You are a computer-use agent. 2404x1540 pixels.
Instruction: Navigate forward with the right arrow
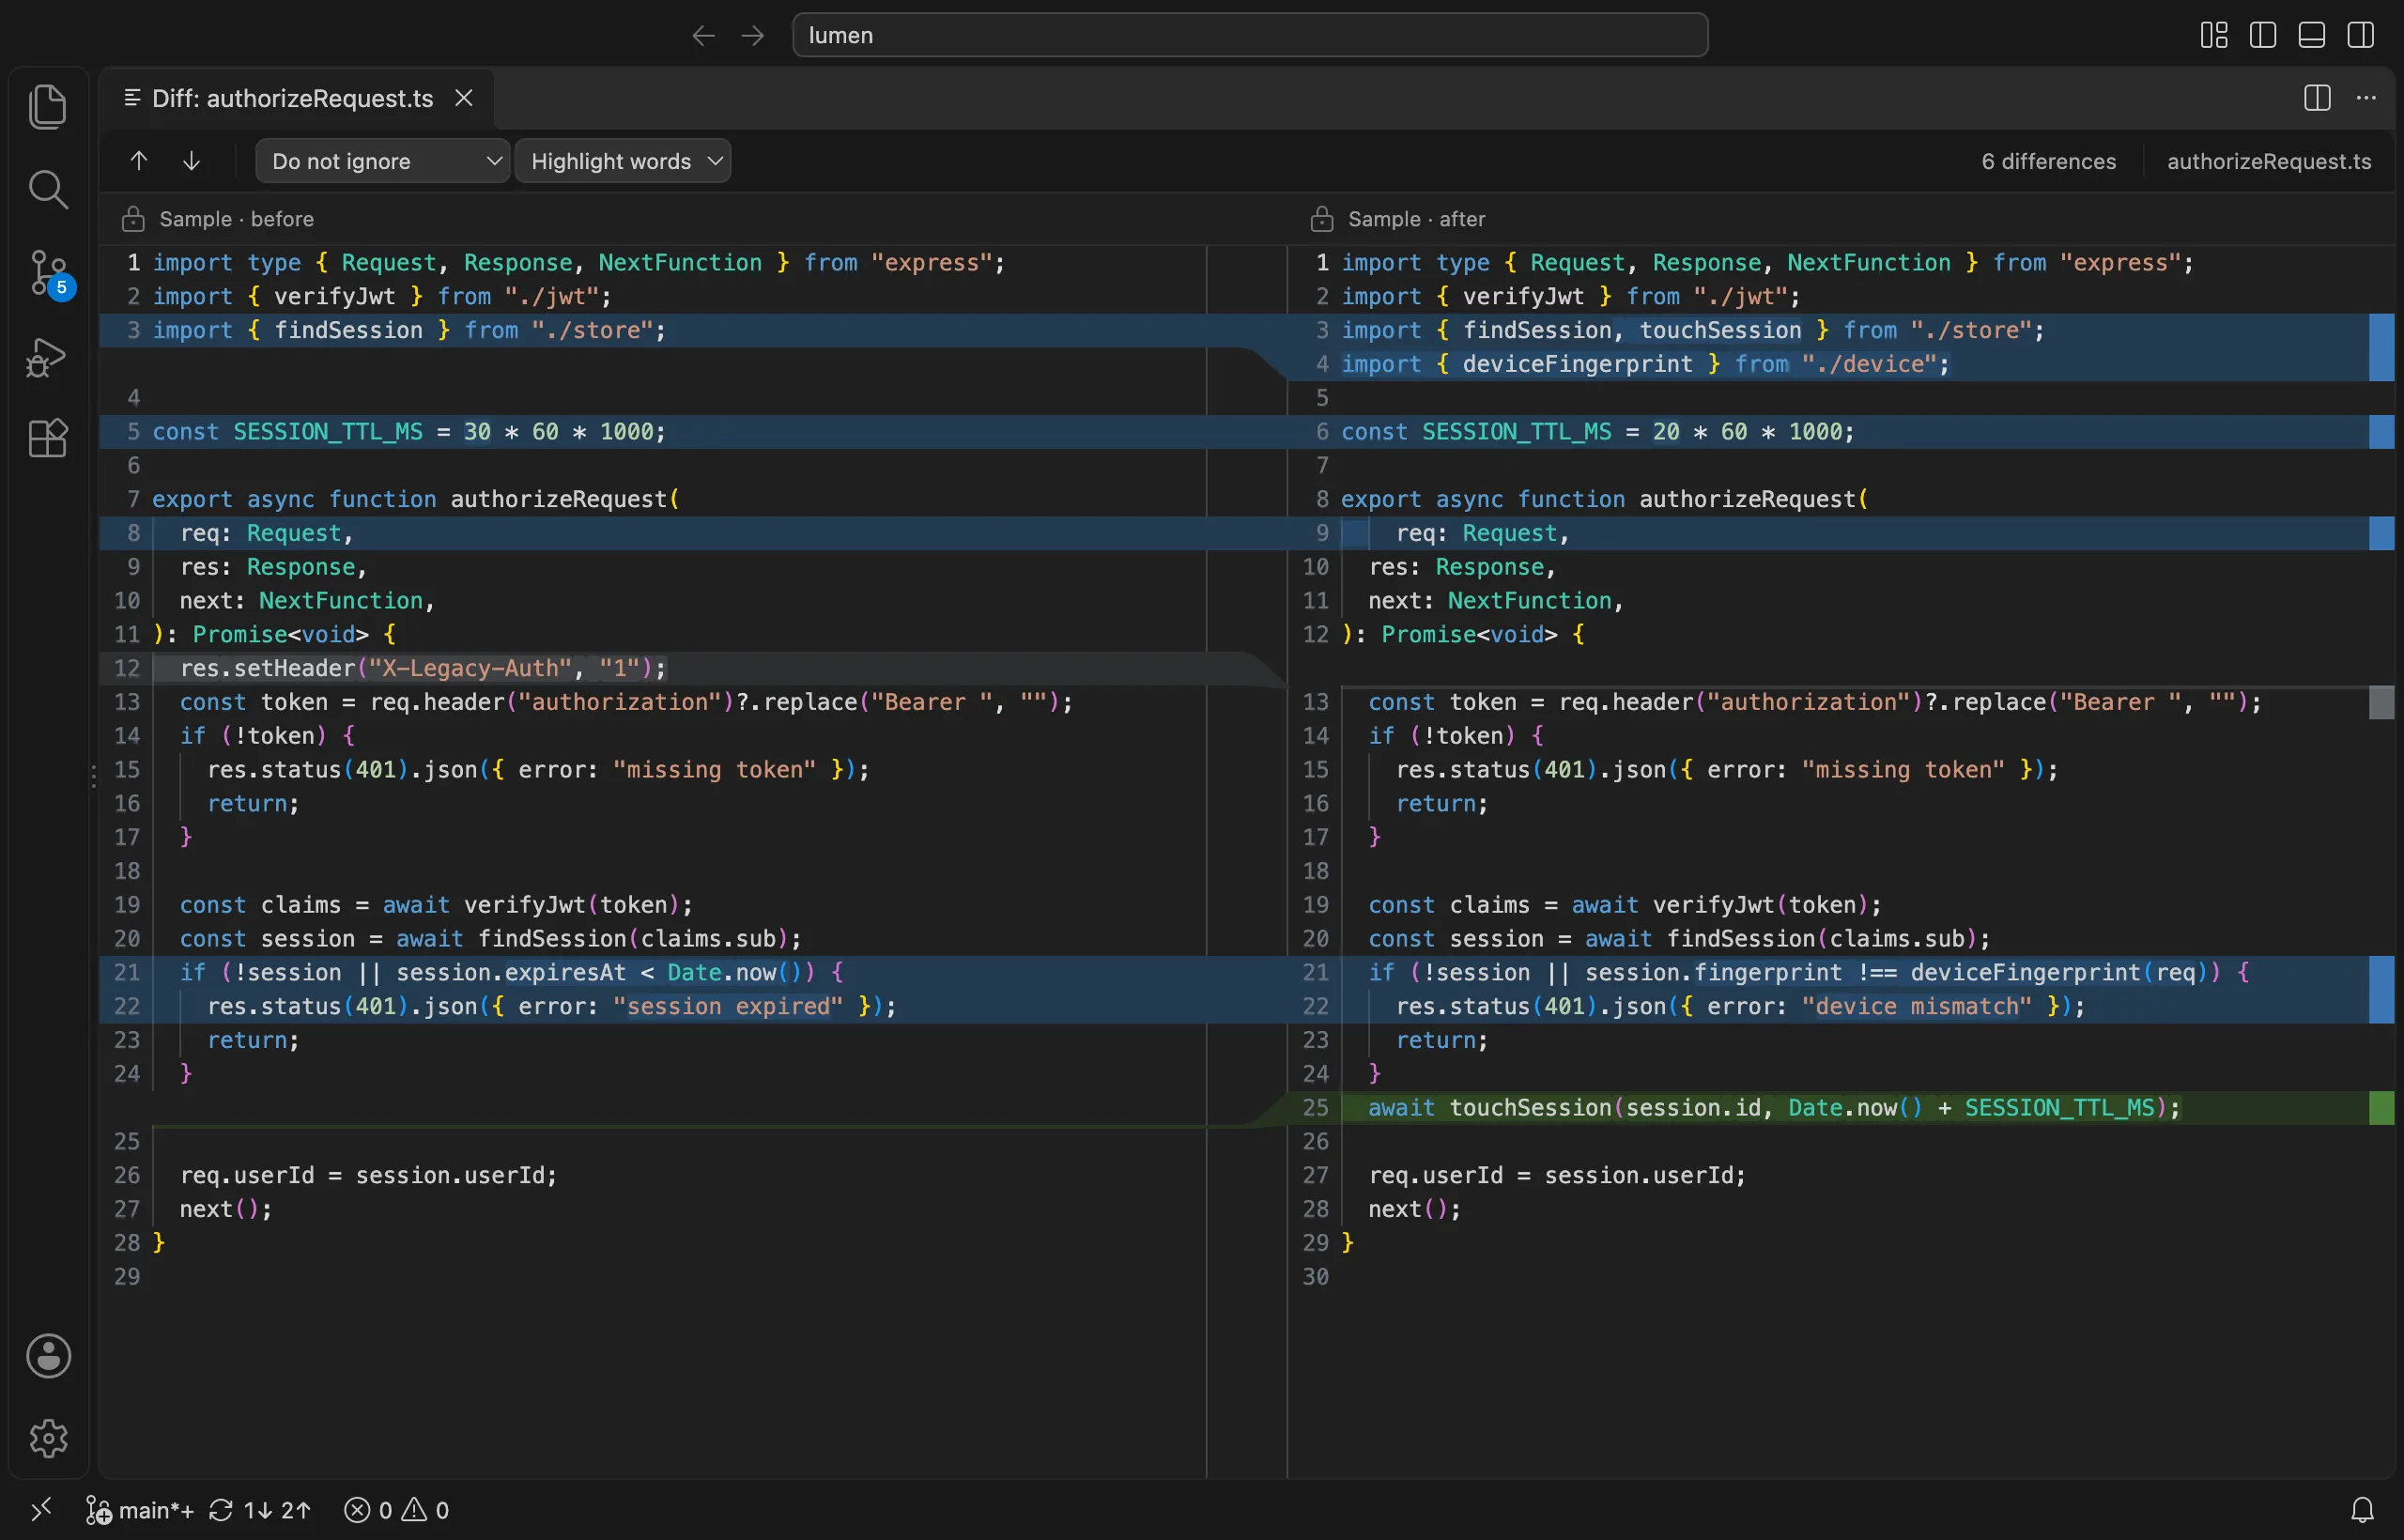point(752,36)
